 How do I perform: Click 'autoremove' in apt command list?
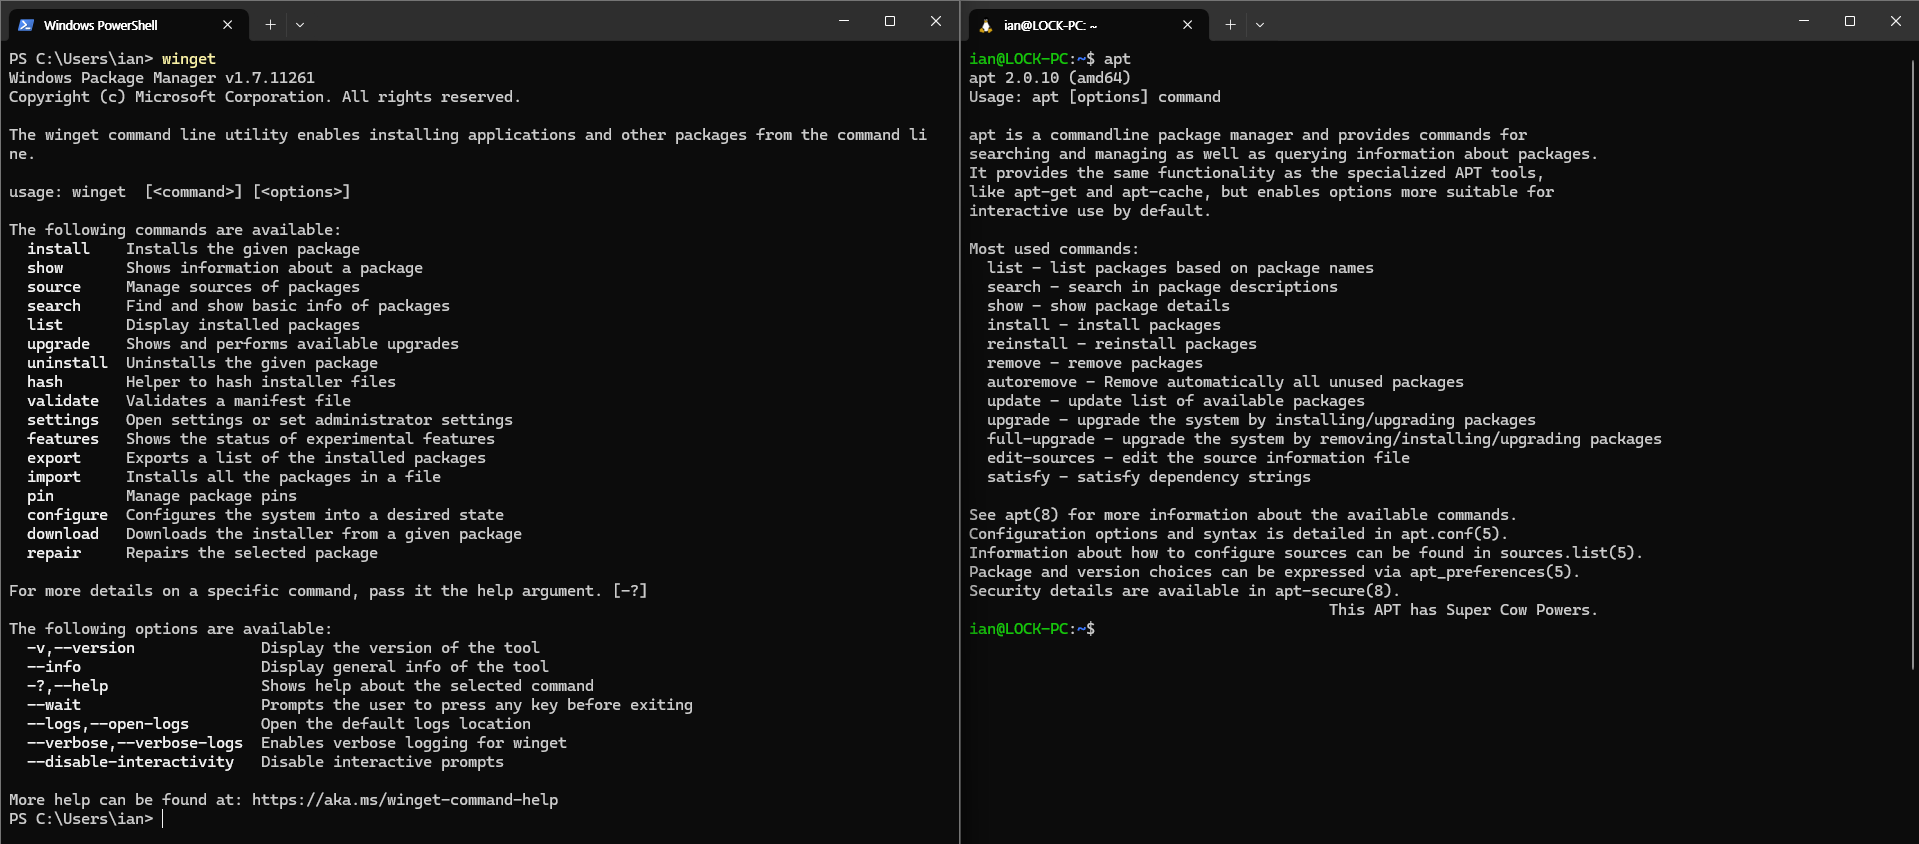[1032, 382]
